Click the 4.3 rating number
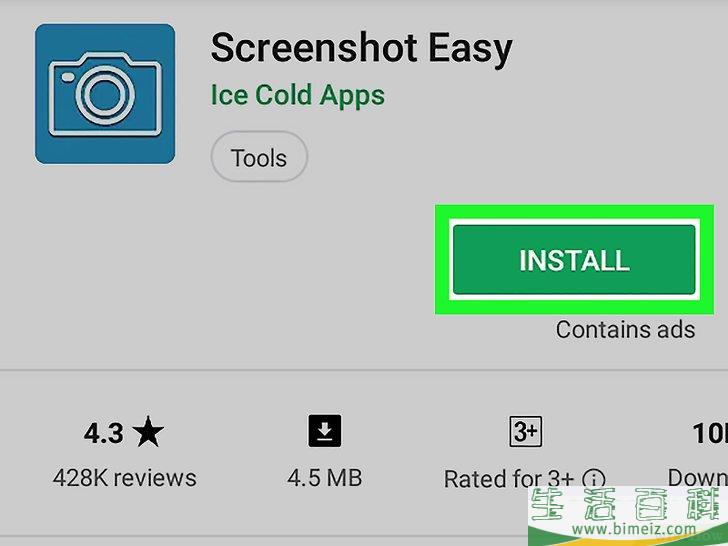This screenshot has height=546, width=728. 104,433
